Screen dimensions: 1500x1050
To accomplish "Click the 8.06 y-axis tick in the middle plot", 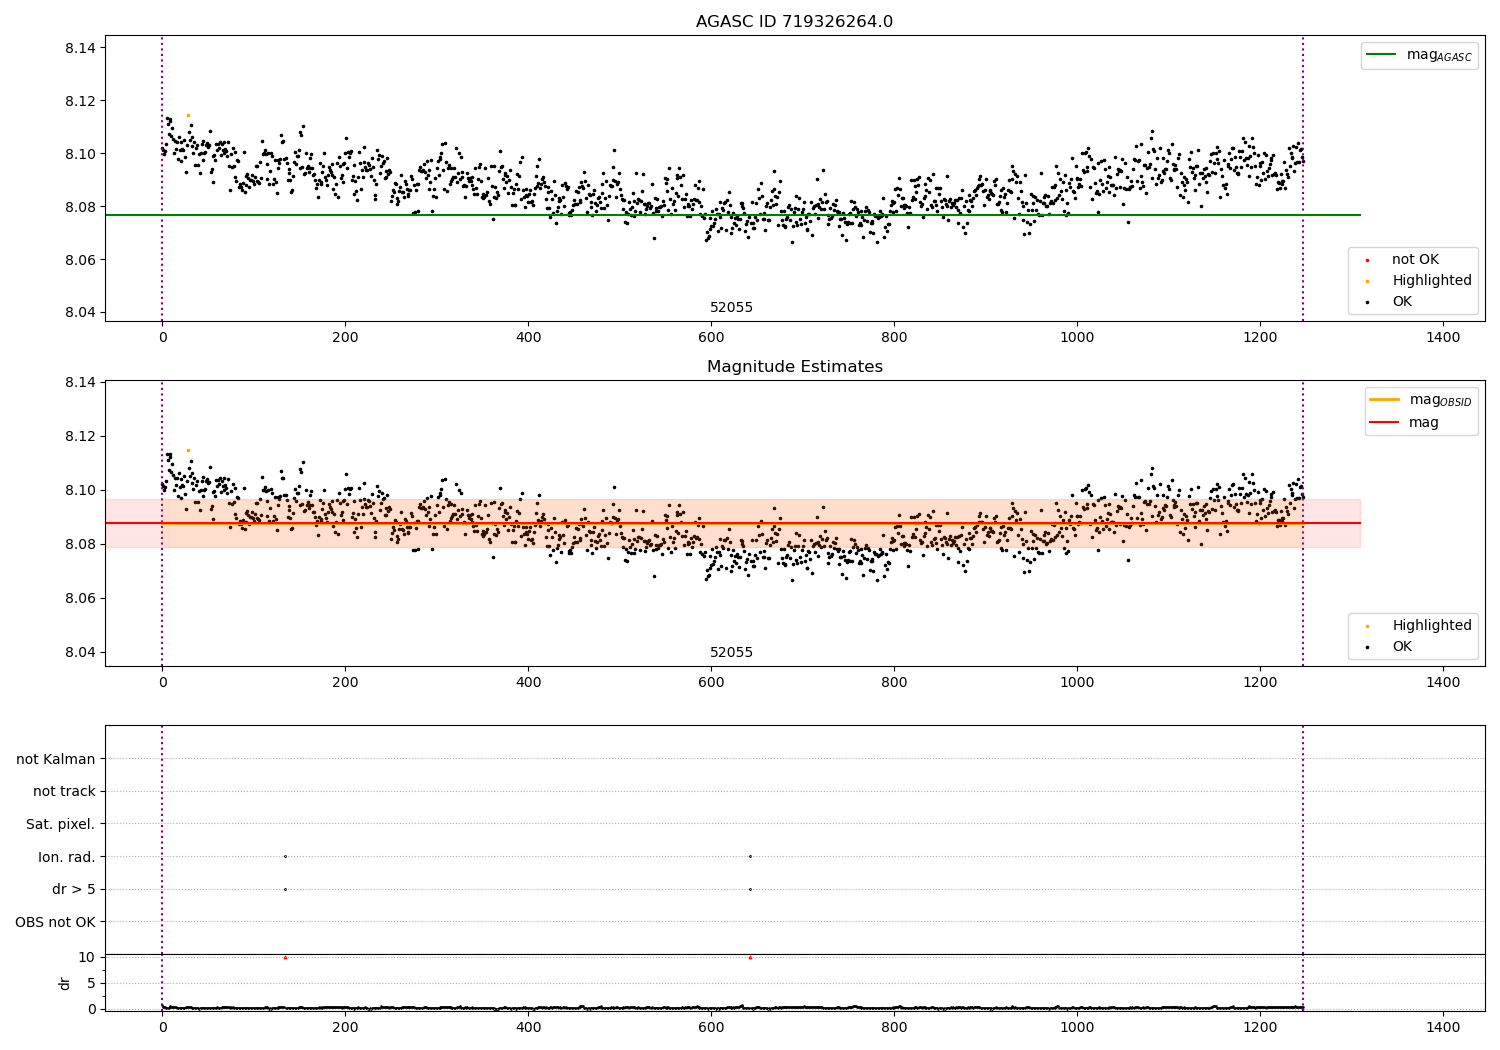I will [x=80, y=599].
